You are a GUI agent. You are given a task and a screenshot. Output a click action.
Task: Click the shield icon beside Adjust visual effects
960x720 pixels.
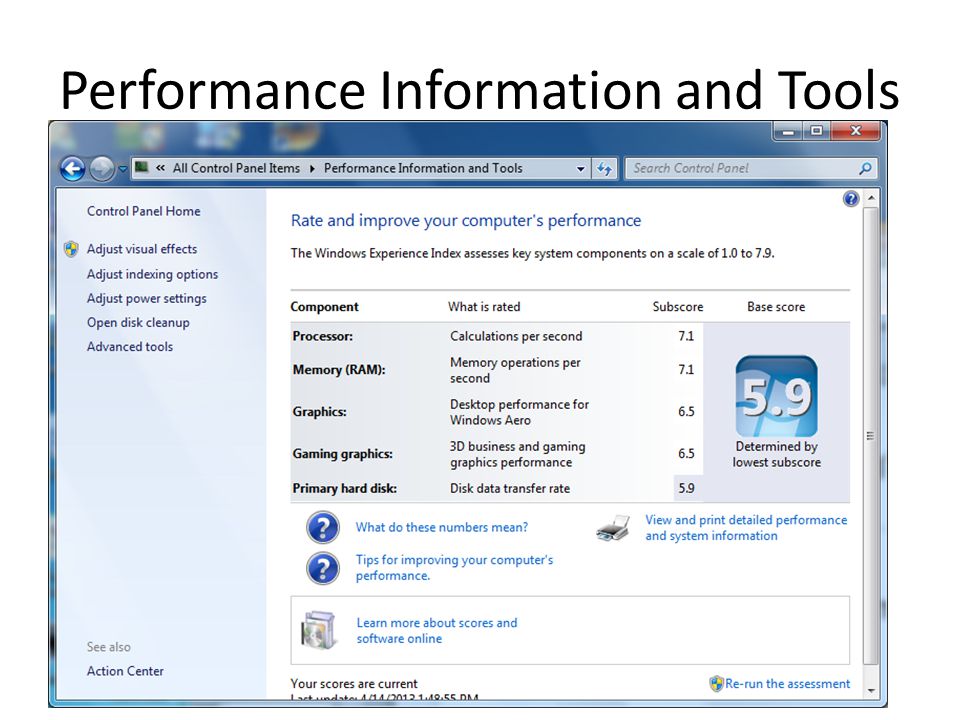pyautogui.click(x=71, y=249)
